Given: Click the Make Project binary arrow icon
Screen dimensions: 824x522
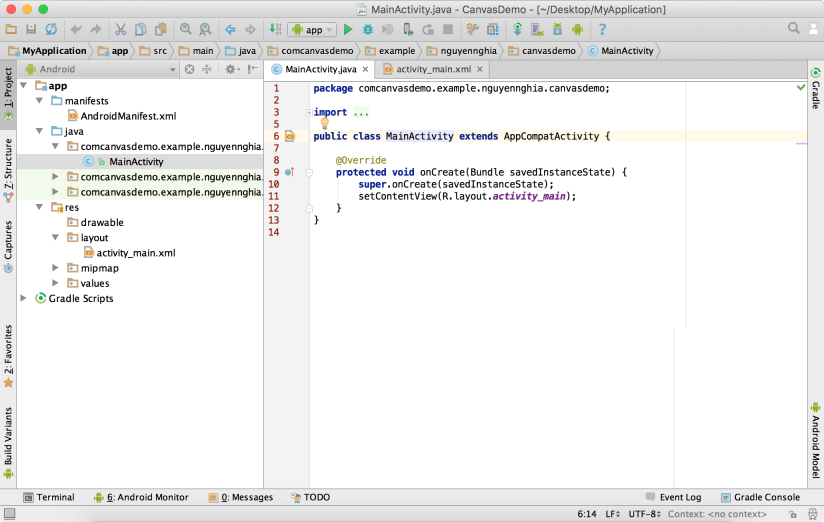Looking at the screenshot, I should click(x=275, y=29).
